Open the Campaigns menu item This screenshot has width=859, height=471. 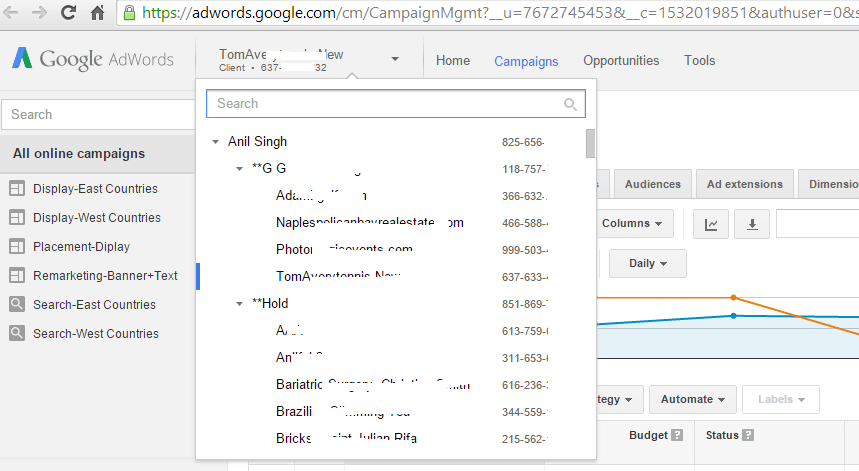526,61
